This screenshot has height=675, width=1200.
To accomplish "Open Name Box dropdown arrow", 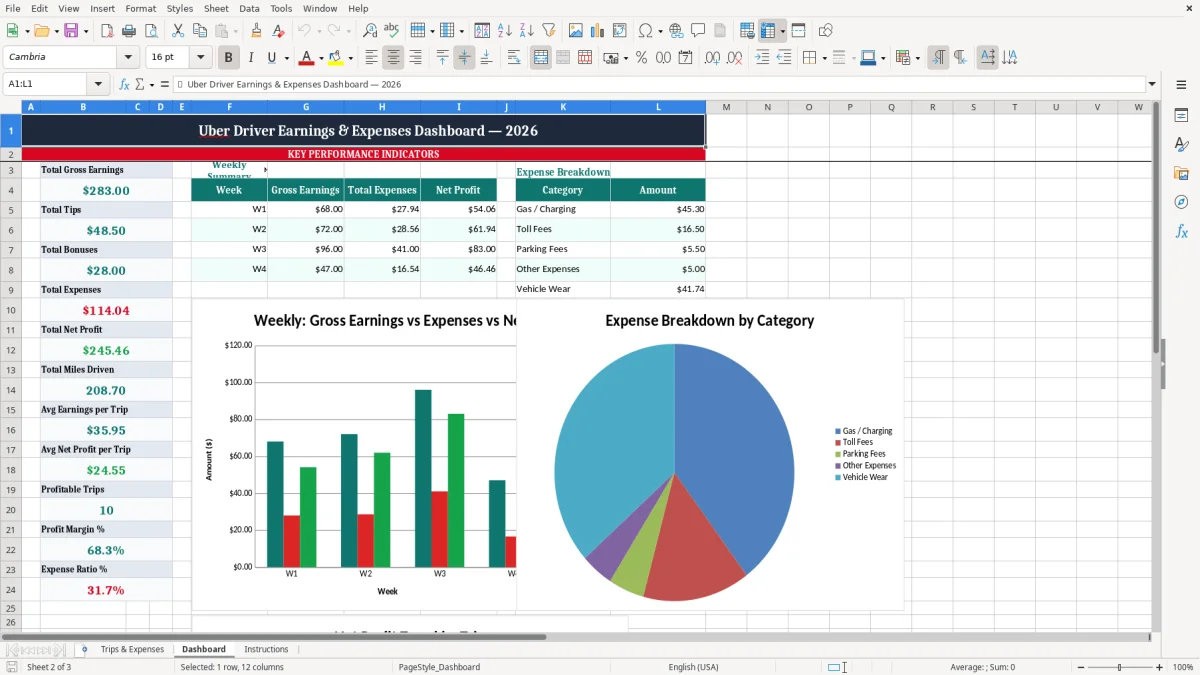I will click(x=98, y=84).
